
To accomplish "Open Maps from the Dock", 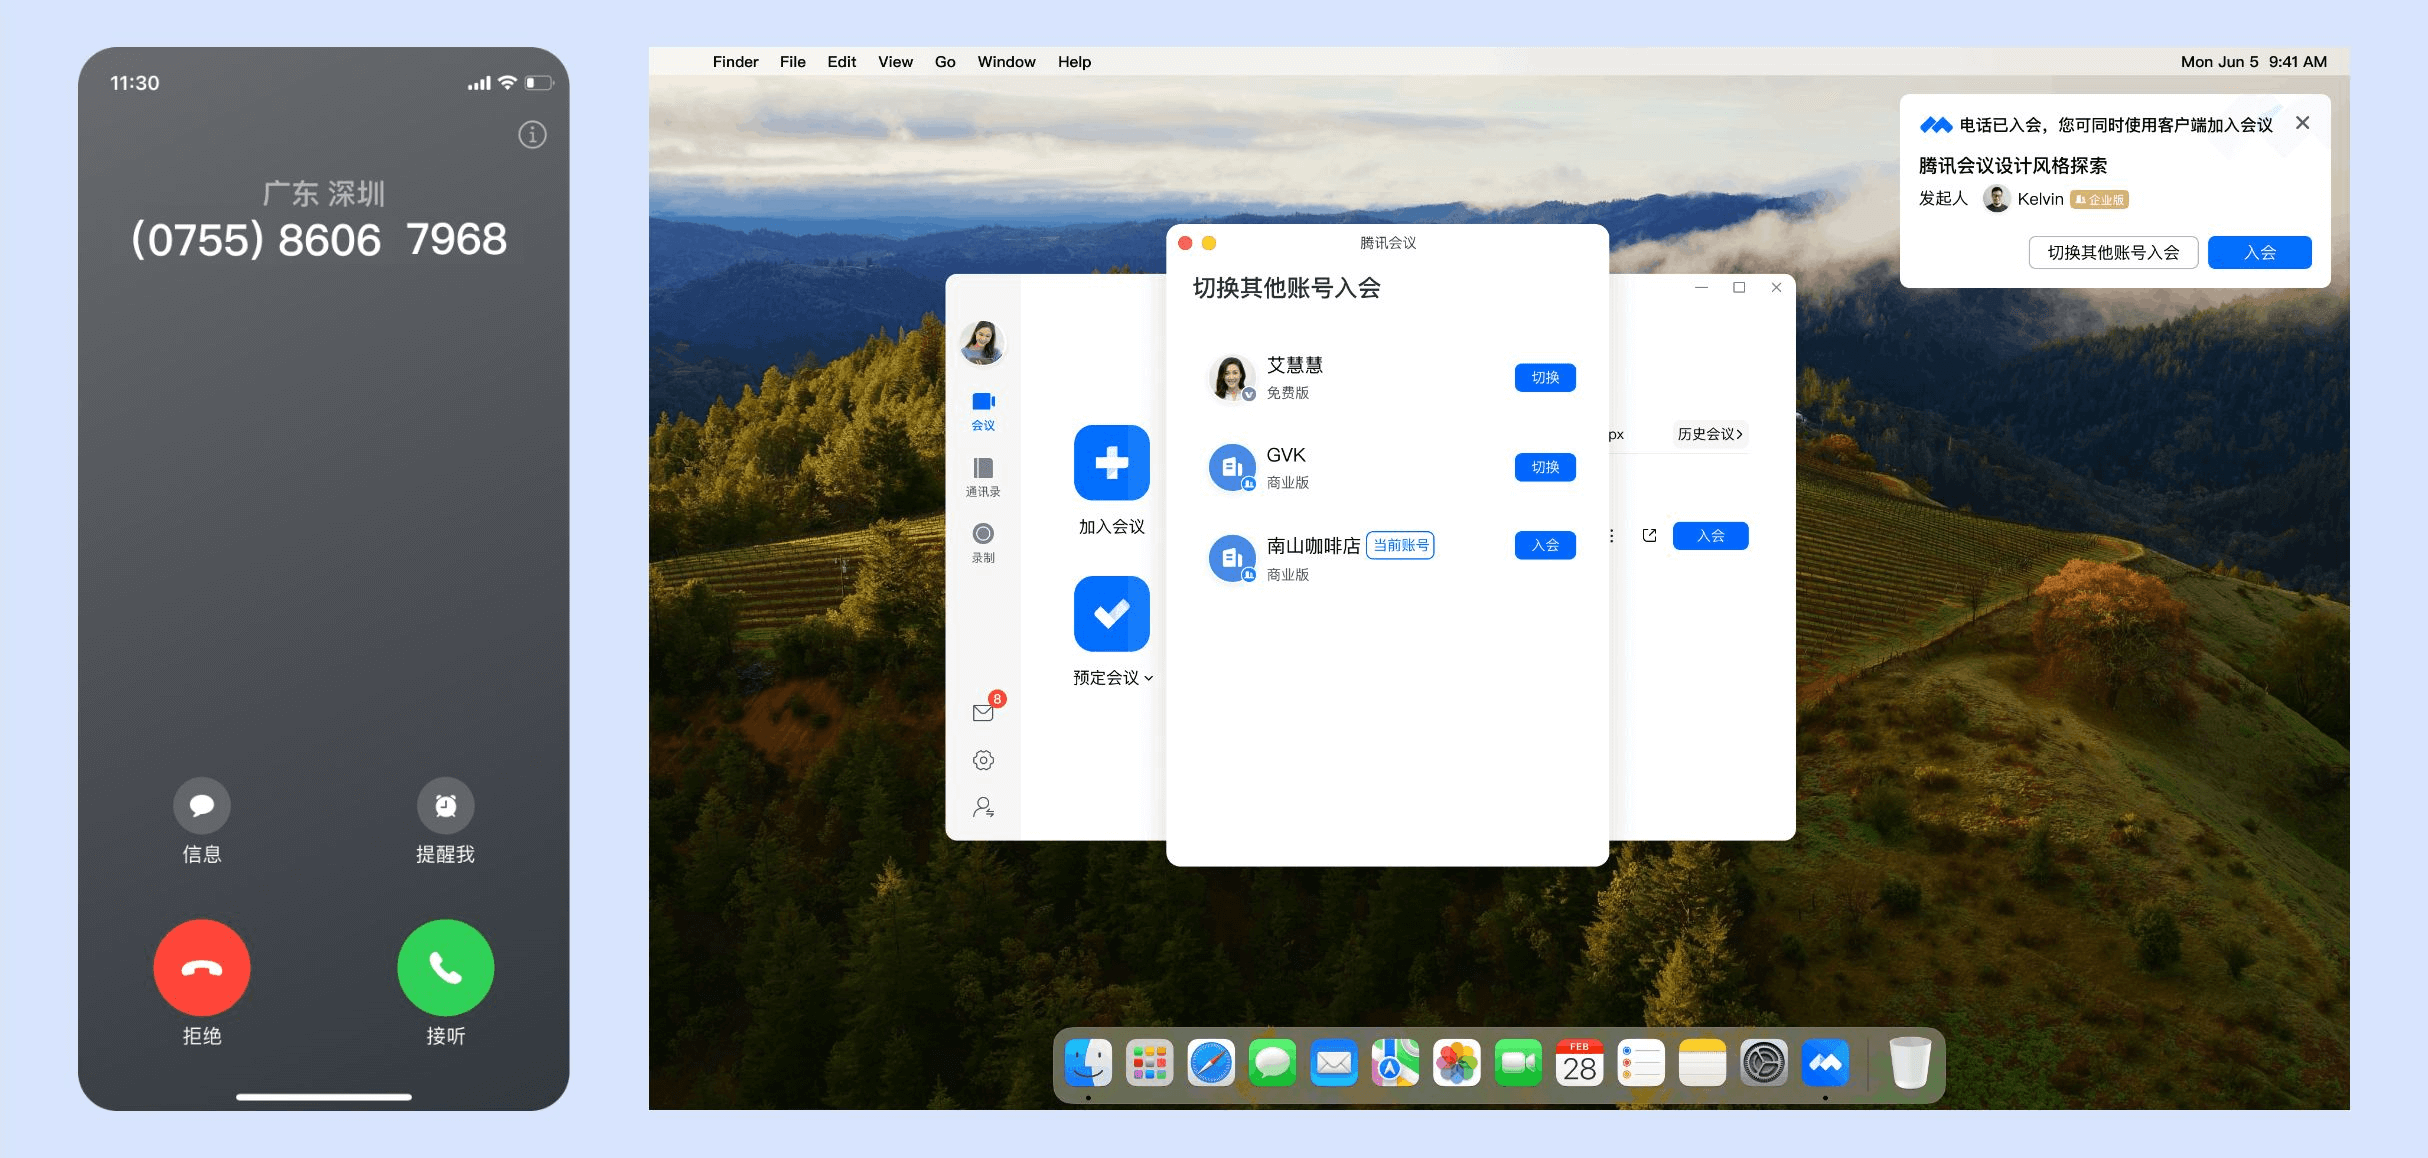I will 1395,1063.
